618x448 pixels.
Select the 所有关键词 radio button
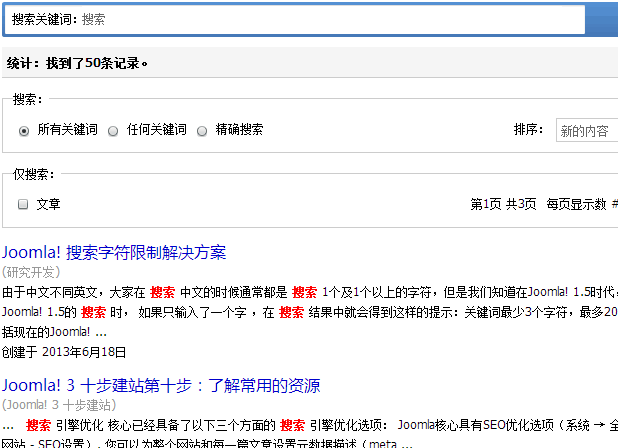pos(24,130)
